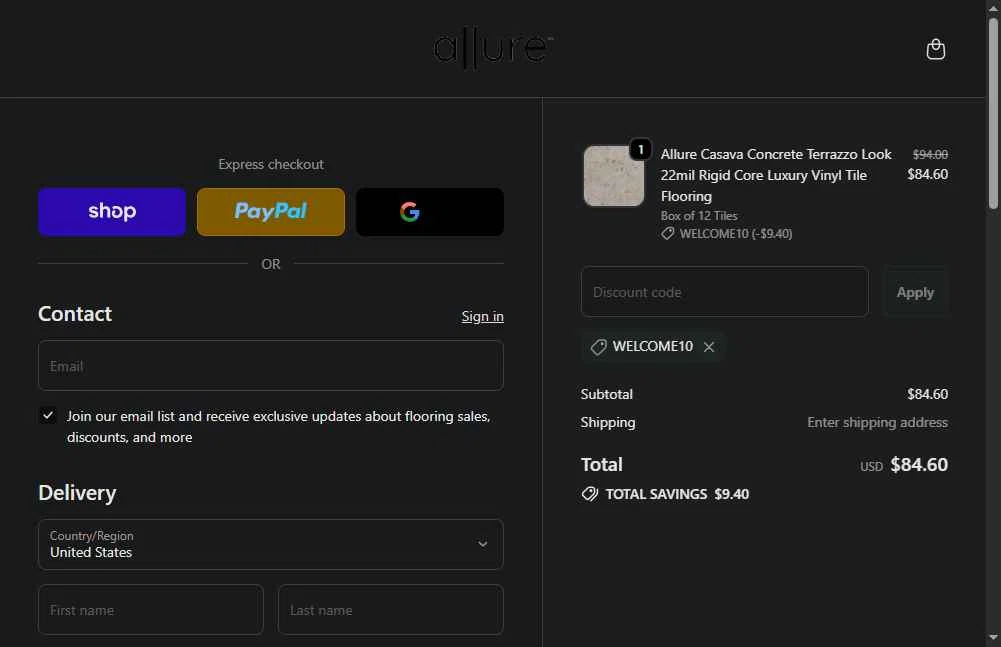Click the item quantity badge 1
The height and width of the screenshot is (647, 1001).
click(640, 149)
